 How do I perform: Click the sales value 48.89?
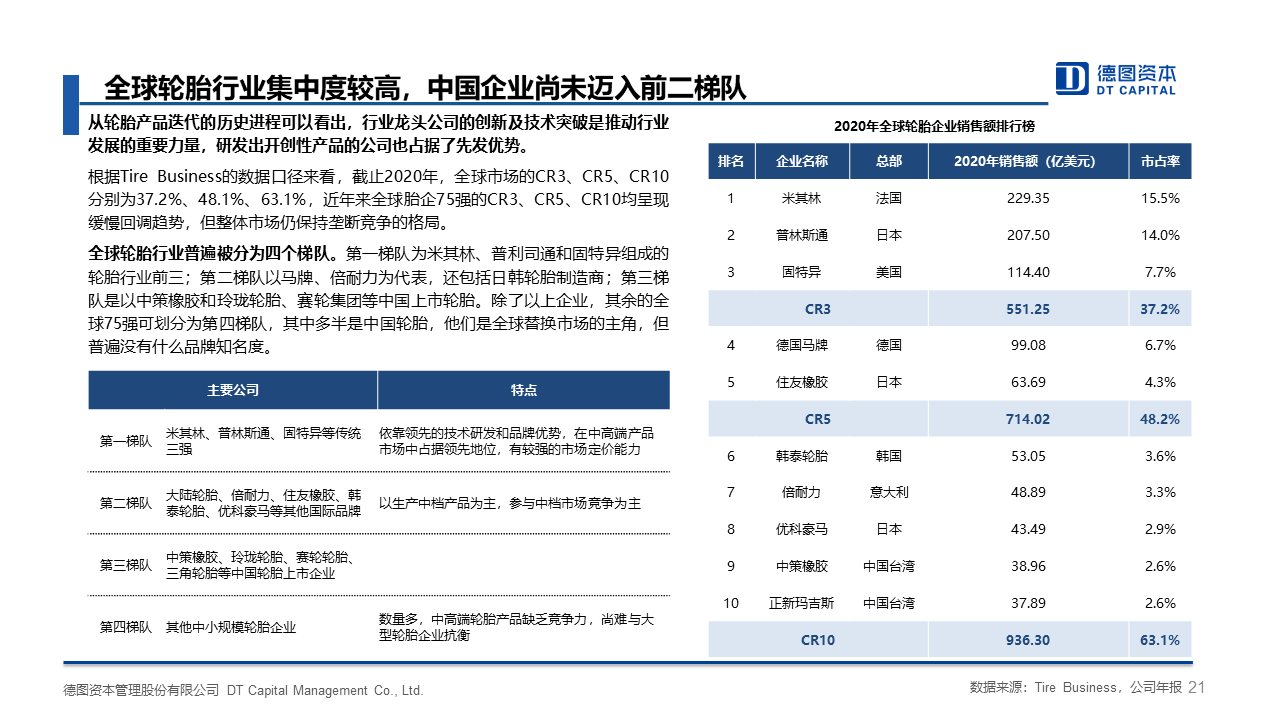pyautogui.click(x=1029, y=492)
